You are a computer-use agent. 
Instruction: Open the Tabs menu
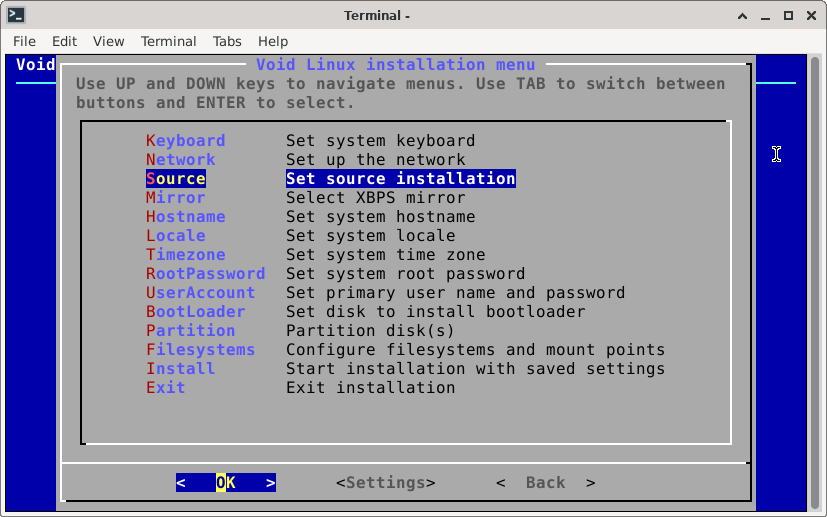(x=227, y=41)
